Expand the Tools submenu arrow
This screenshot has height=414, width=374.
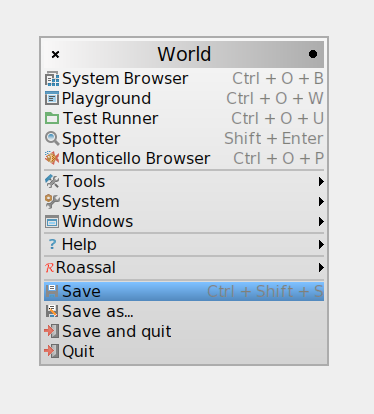pos(321,182)
